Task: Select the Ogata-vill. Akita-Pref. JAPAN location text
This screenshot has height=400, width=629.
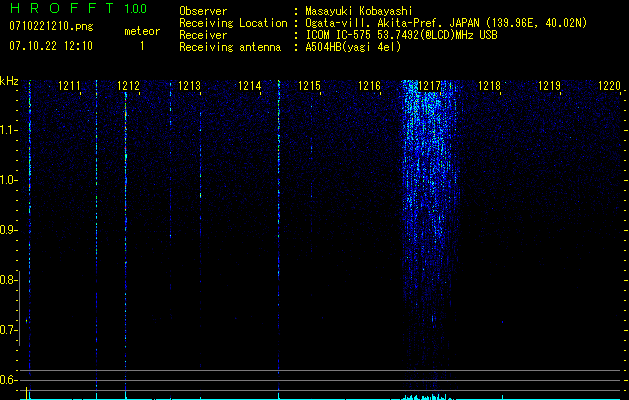Action: pos(446,23)
